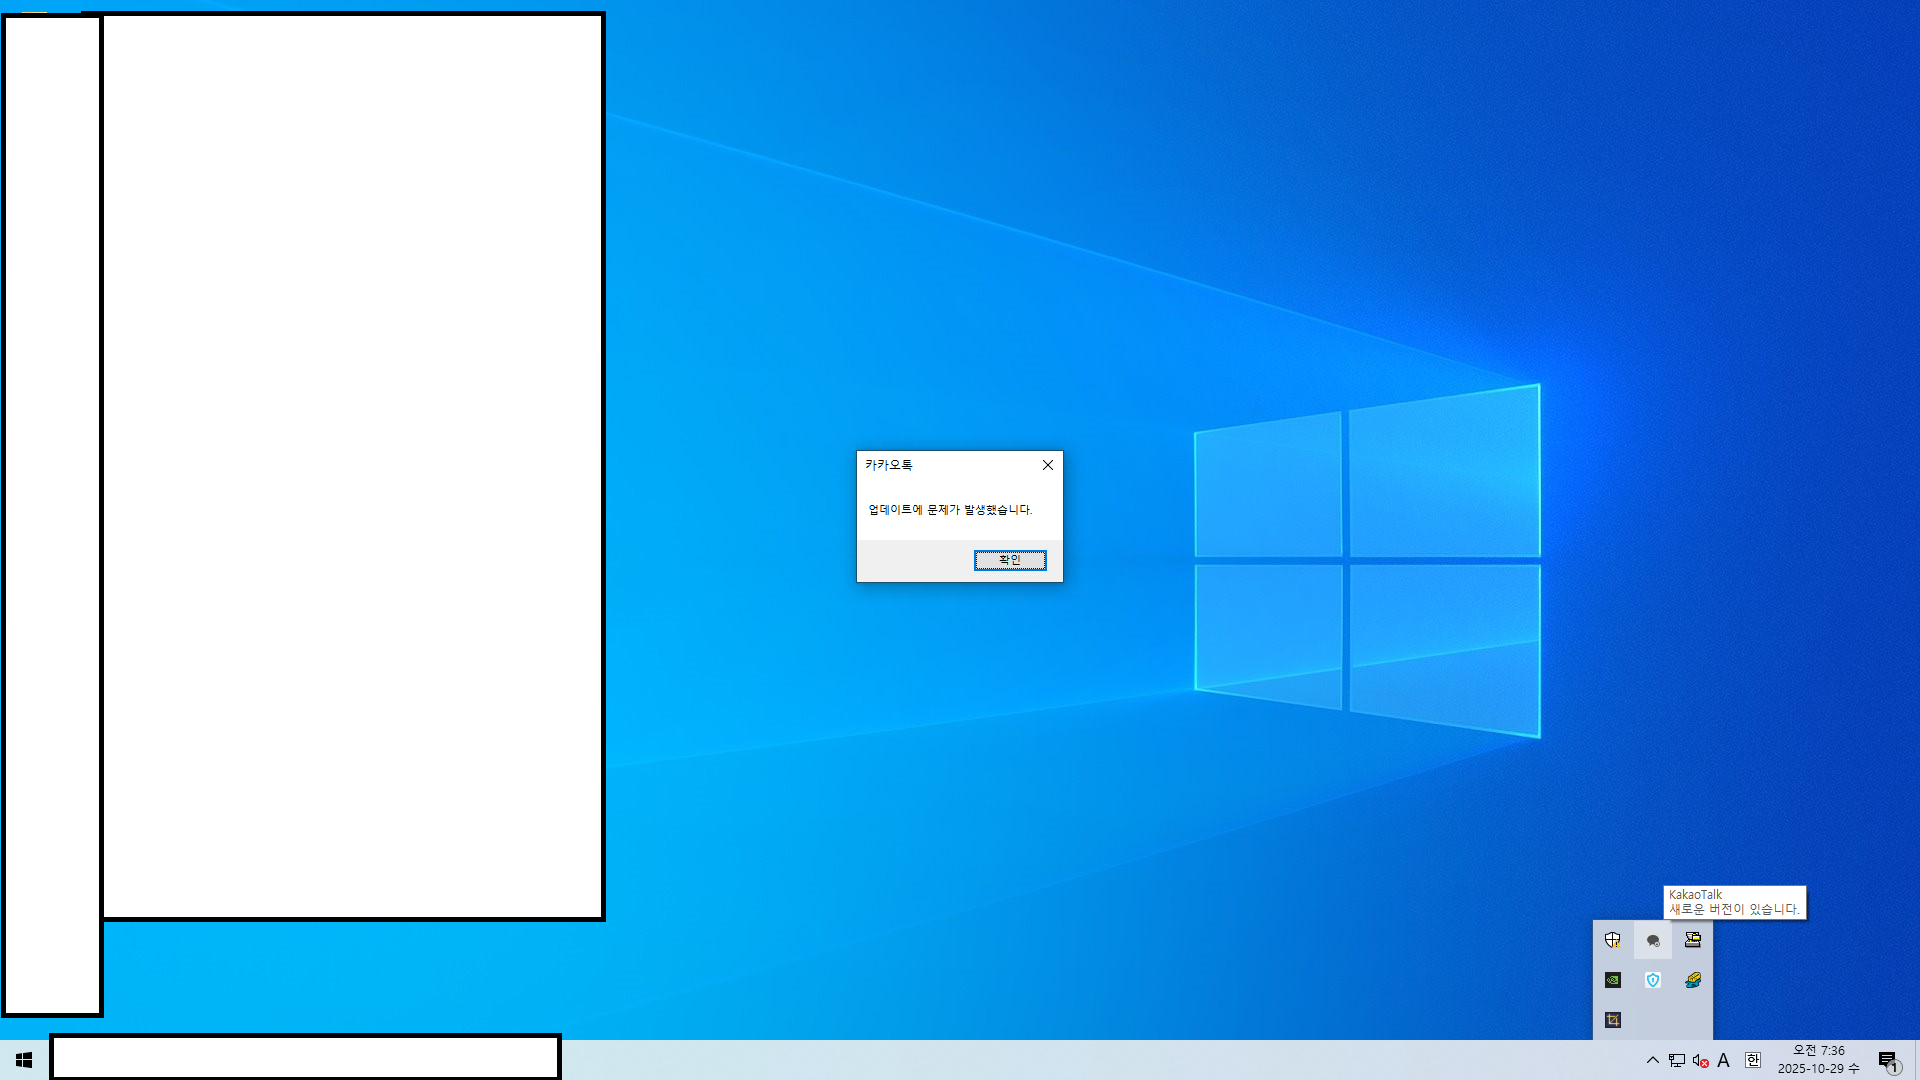The height and width of the screenshot is (1080, 1920).
Task: Click the taskbar search box
Action: tap(305, 1058)
